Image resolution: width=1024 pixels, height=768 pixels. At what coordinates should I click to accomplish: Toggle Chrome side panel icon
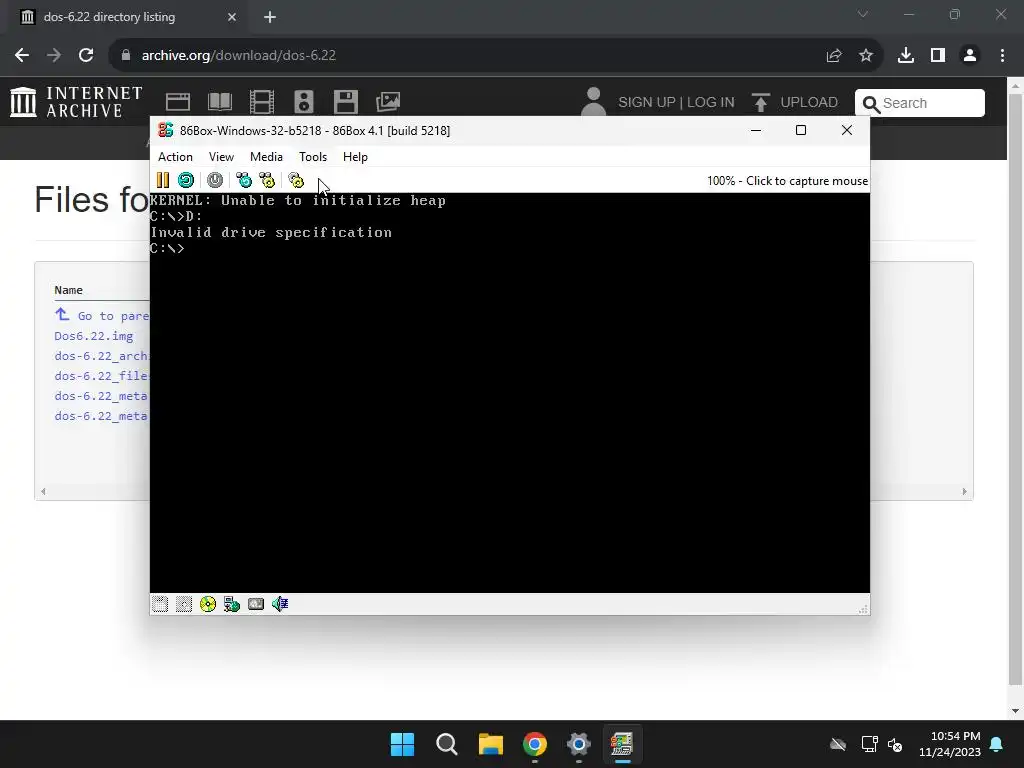point(938,56)
